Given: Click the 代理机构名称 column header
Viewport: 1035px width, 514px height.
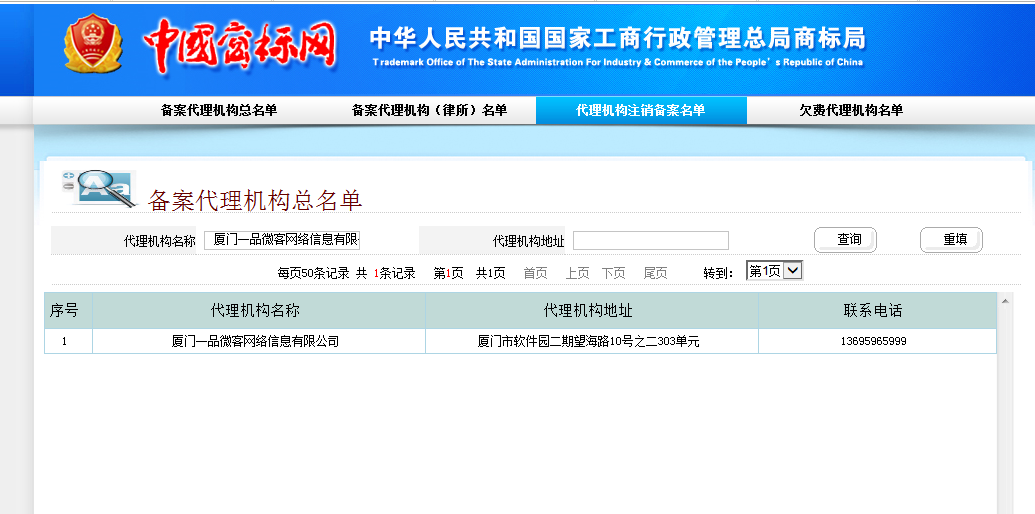Looking at the screenshot, I should click(x=259, y=311).
